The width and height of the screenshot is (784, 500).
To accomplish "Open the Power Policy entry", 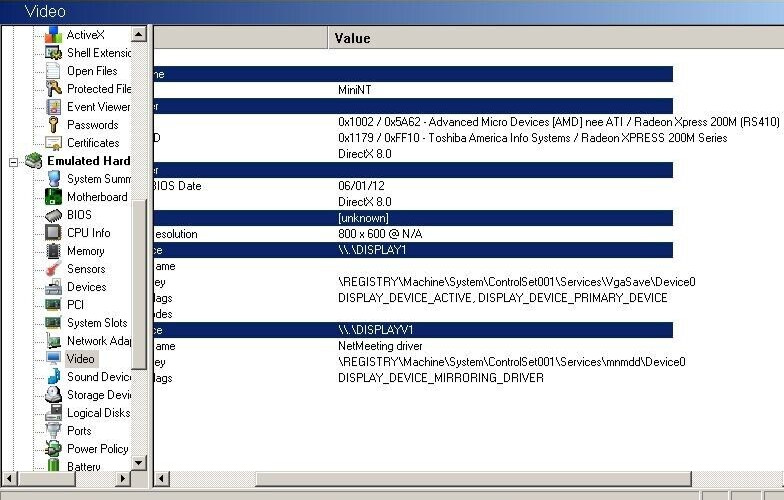I will (x=98, y=448).
